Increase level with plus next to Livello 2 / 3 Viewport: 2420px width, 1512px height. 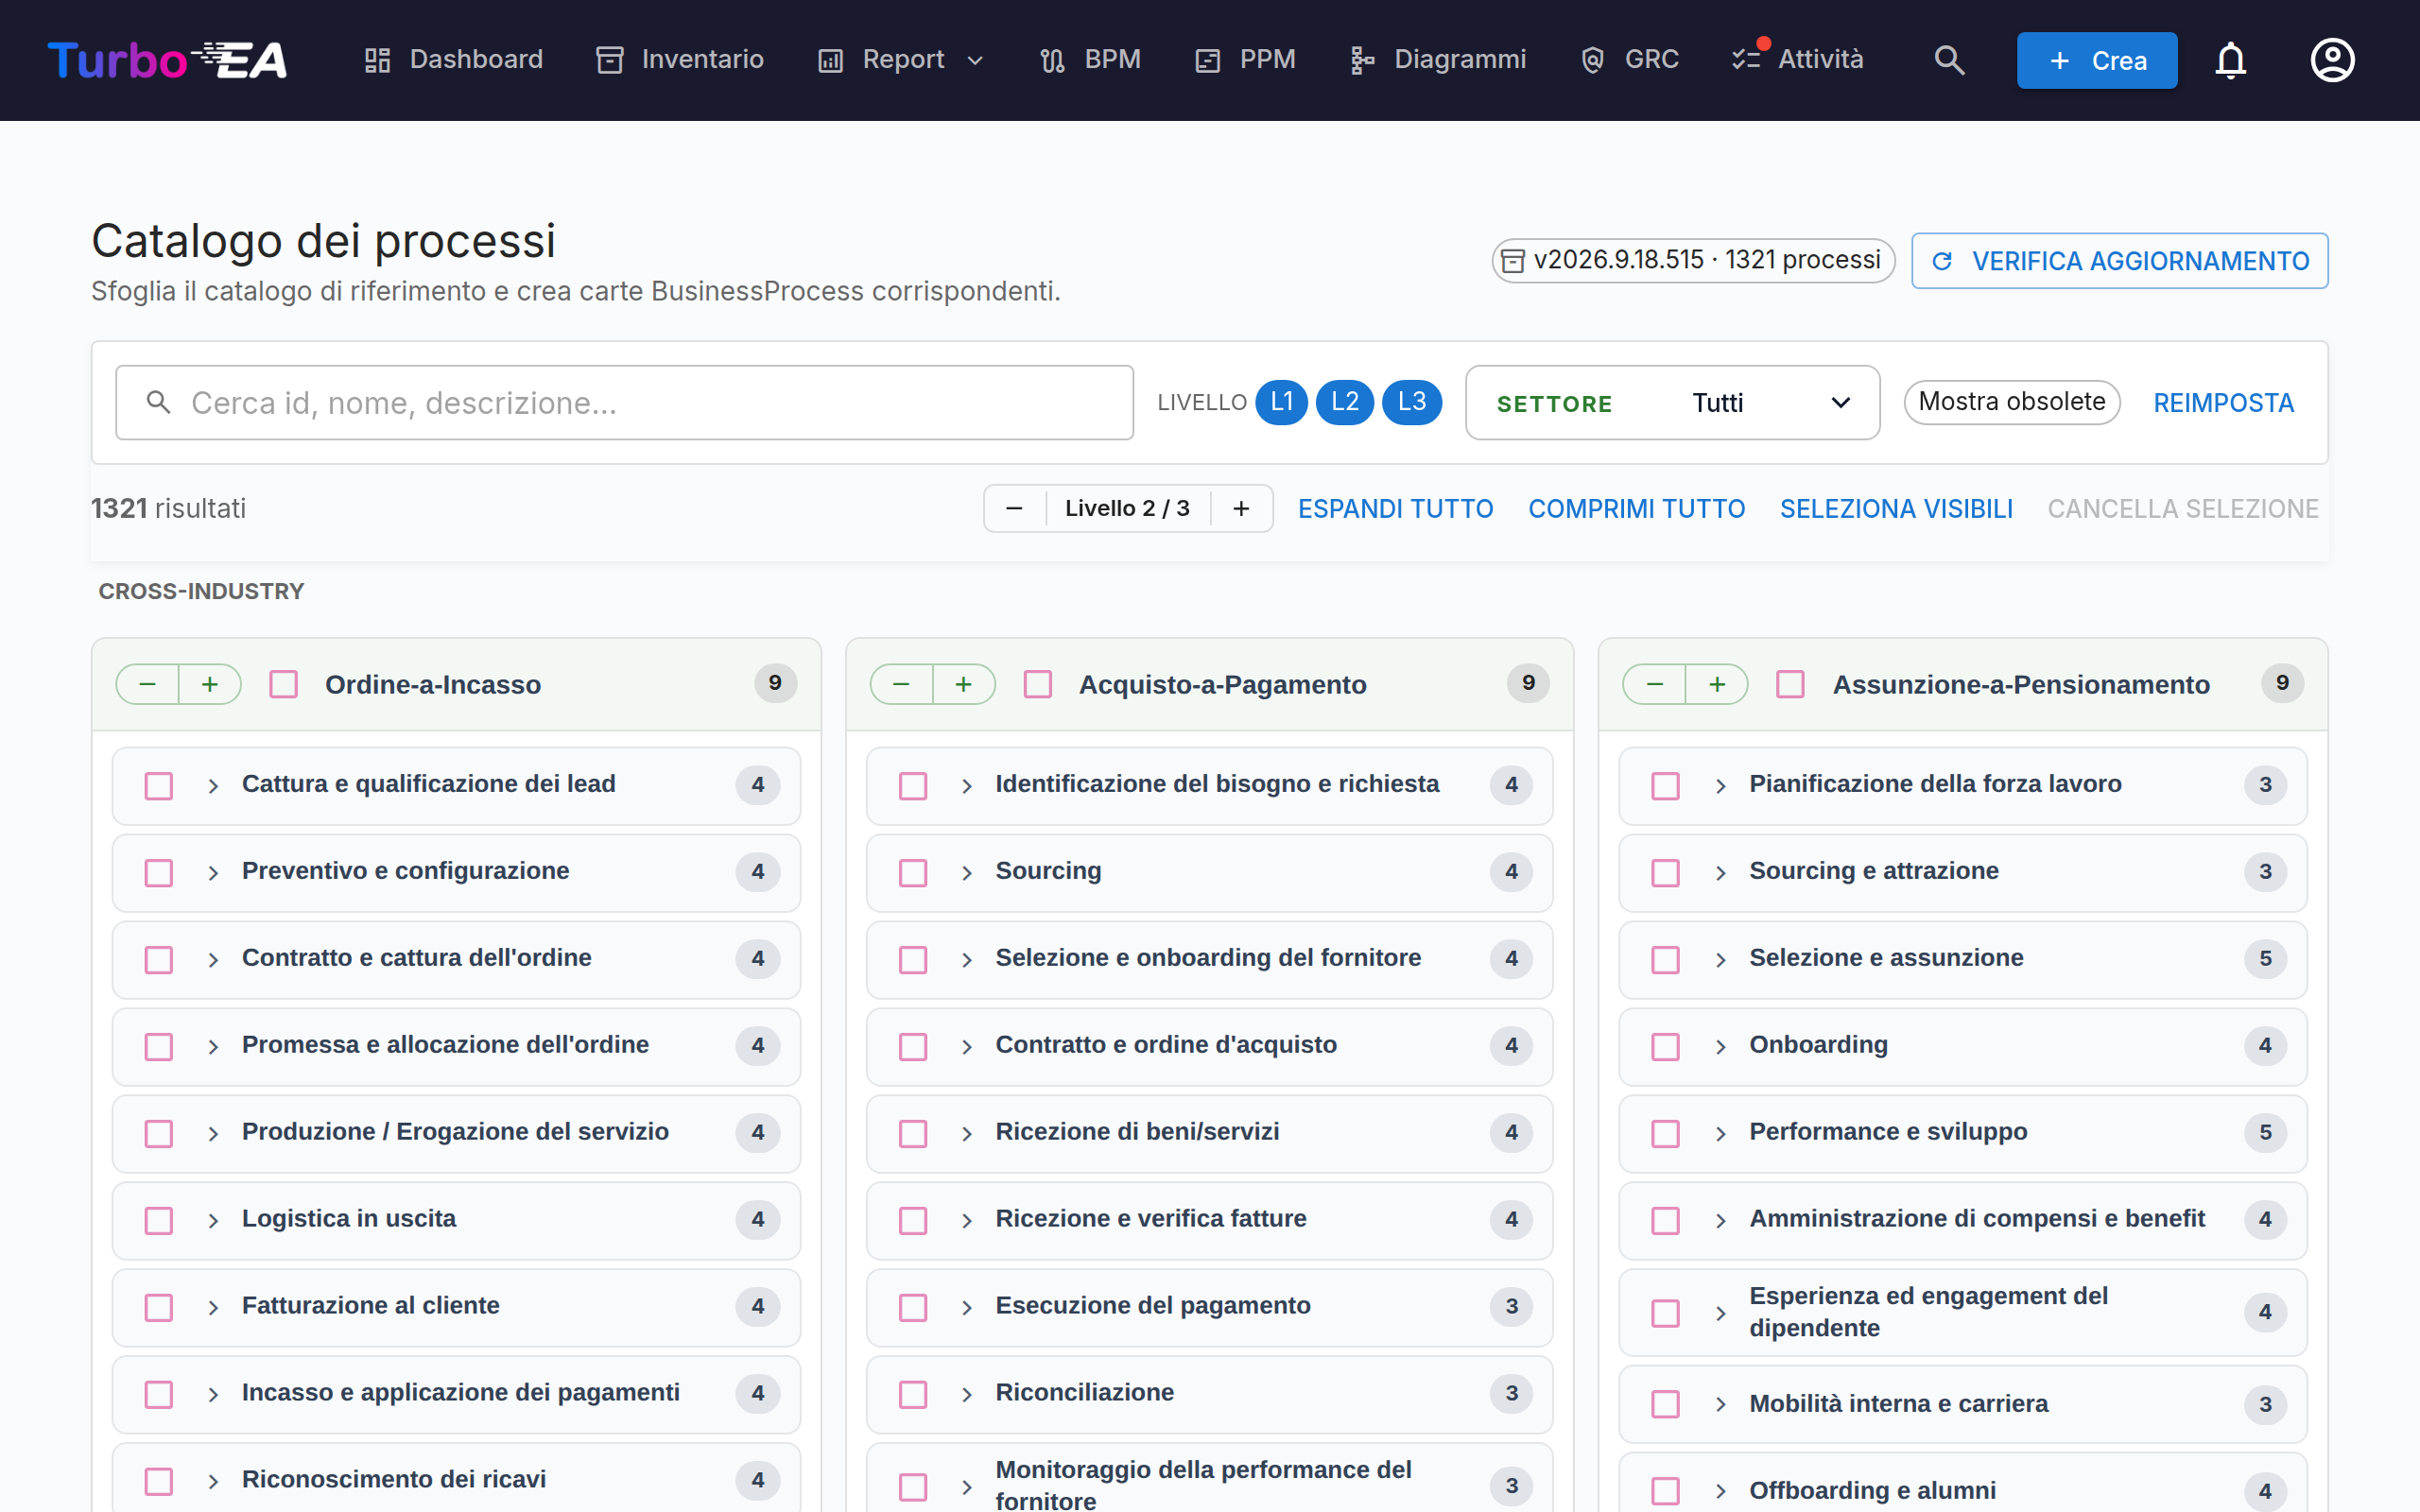pos(1241,508)
